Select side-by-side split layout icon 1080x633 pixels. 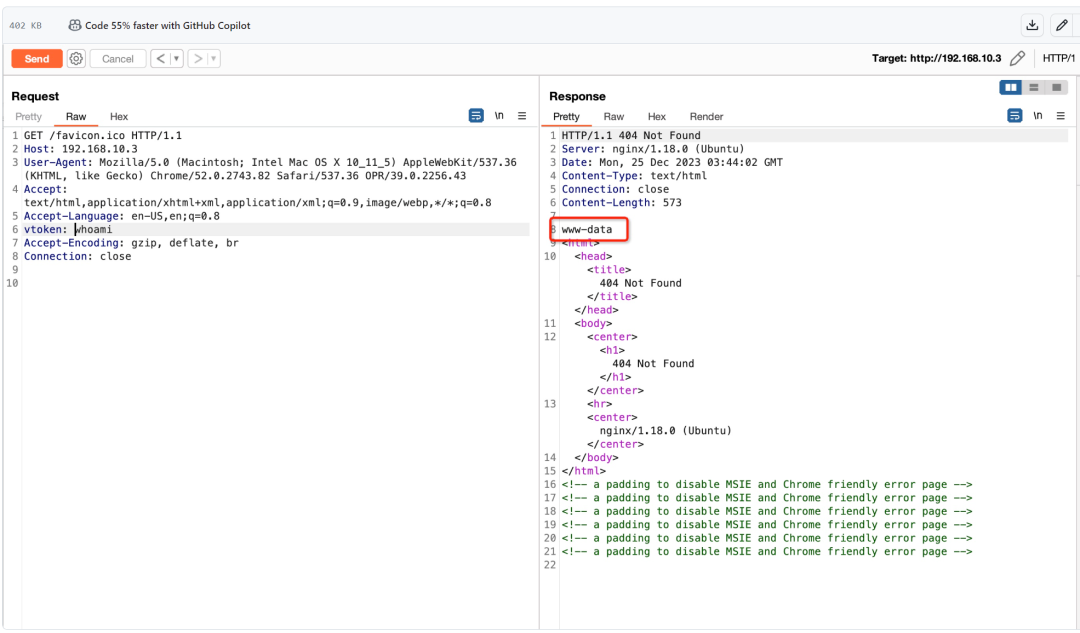[x=1010, y=87]
